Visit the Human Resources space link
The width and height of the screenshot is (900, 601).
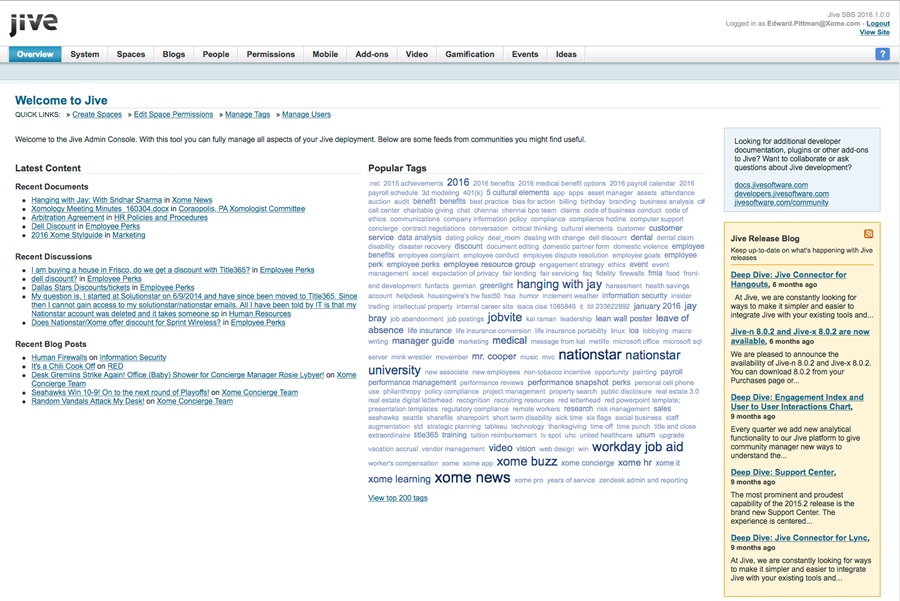coord(260,313)
